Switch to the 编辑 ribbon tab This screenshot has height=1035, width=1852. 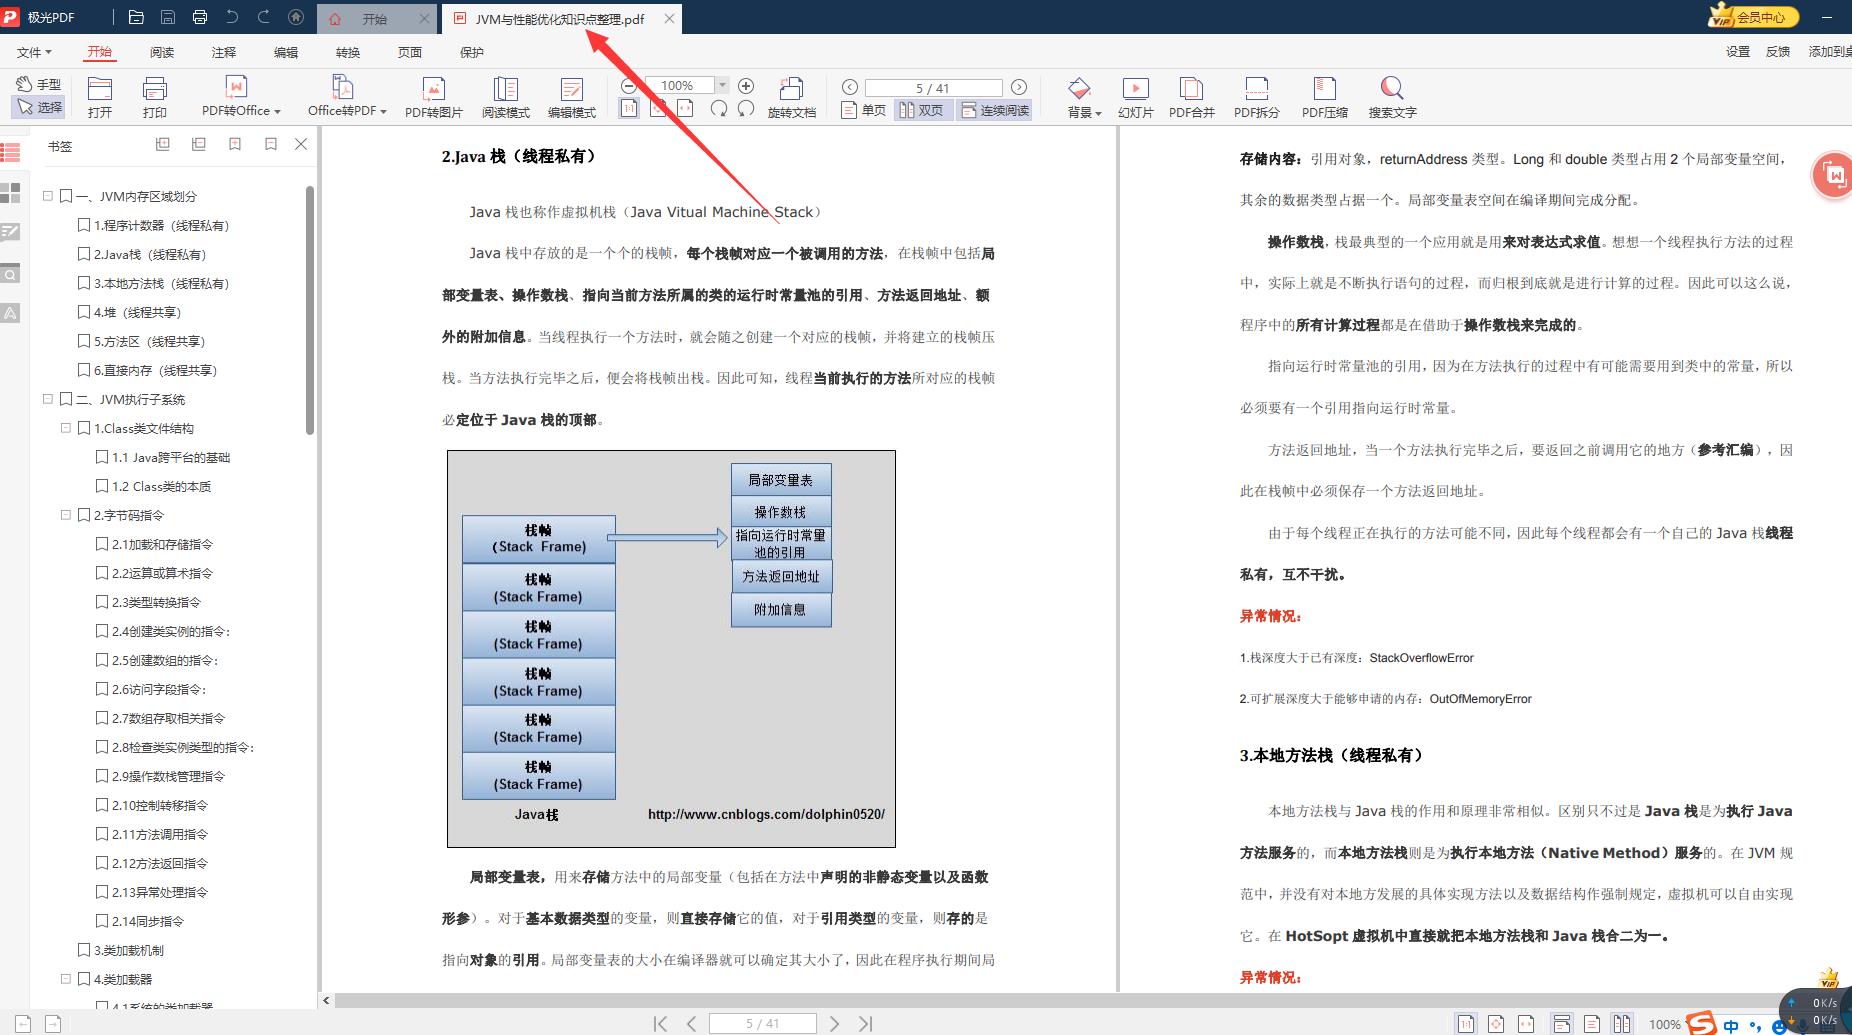pyautogui.click(x=286, y=52)
